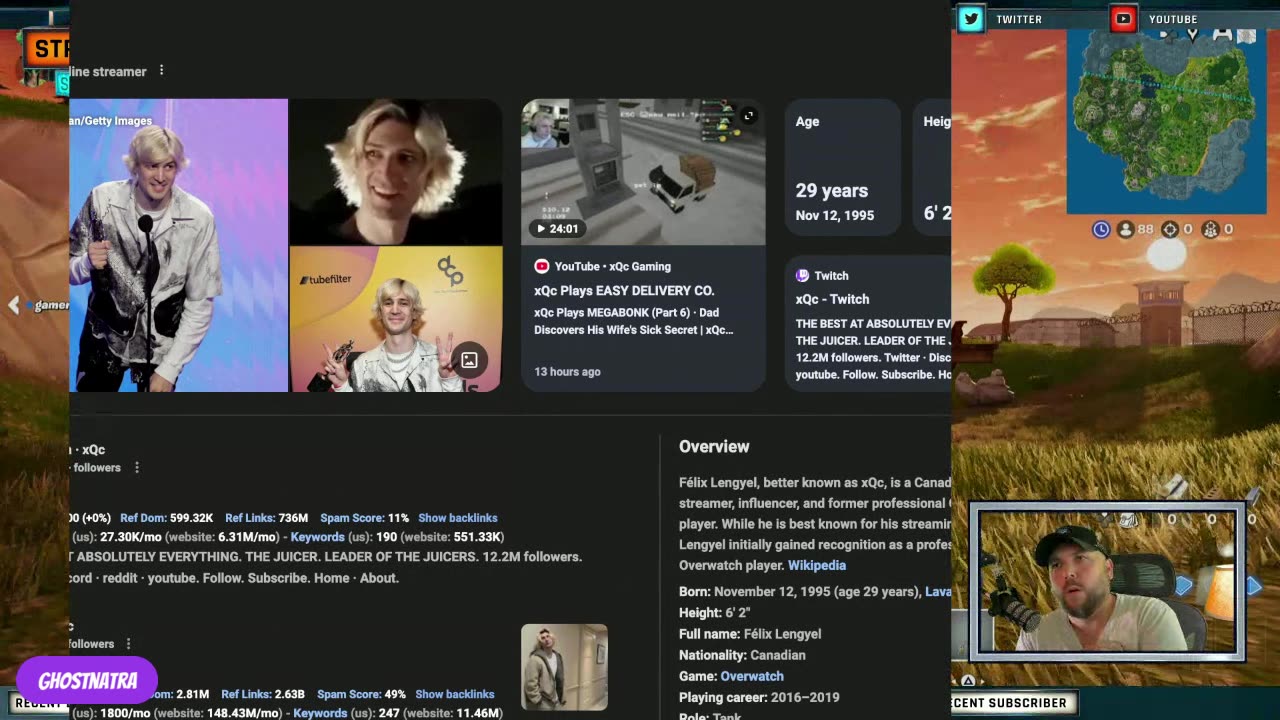
Task: Click the 24:01 play duration badge
Action: (x=558, y=229)
